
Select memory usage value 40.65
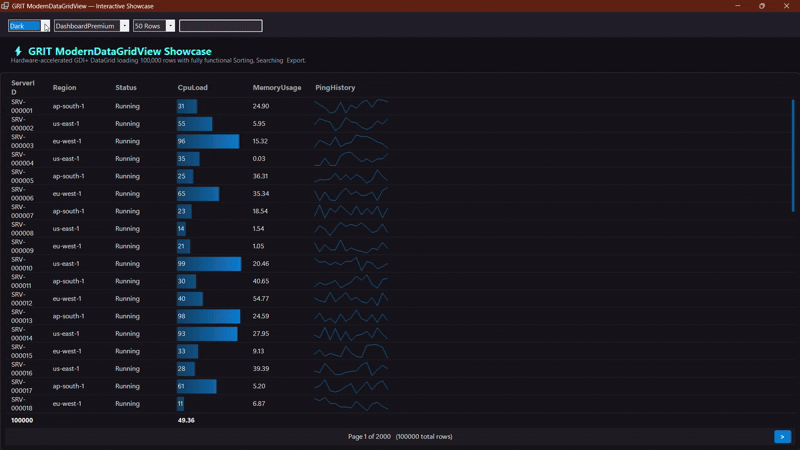[x=261, y=281]
